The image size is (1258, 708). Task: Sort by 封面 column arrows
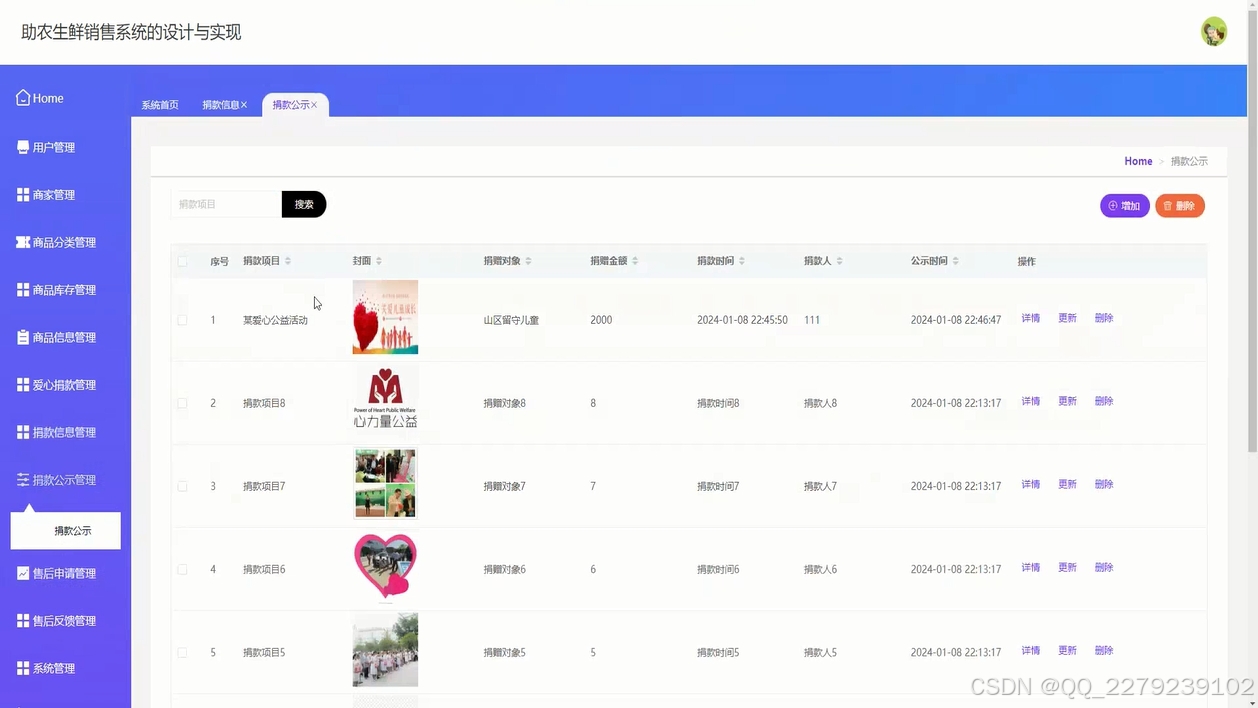(379, 261)
